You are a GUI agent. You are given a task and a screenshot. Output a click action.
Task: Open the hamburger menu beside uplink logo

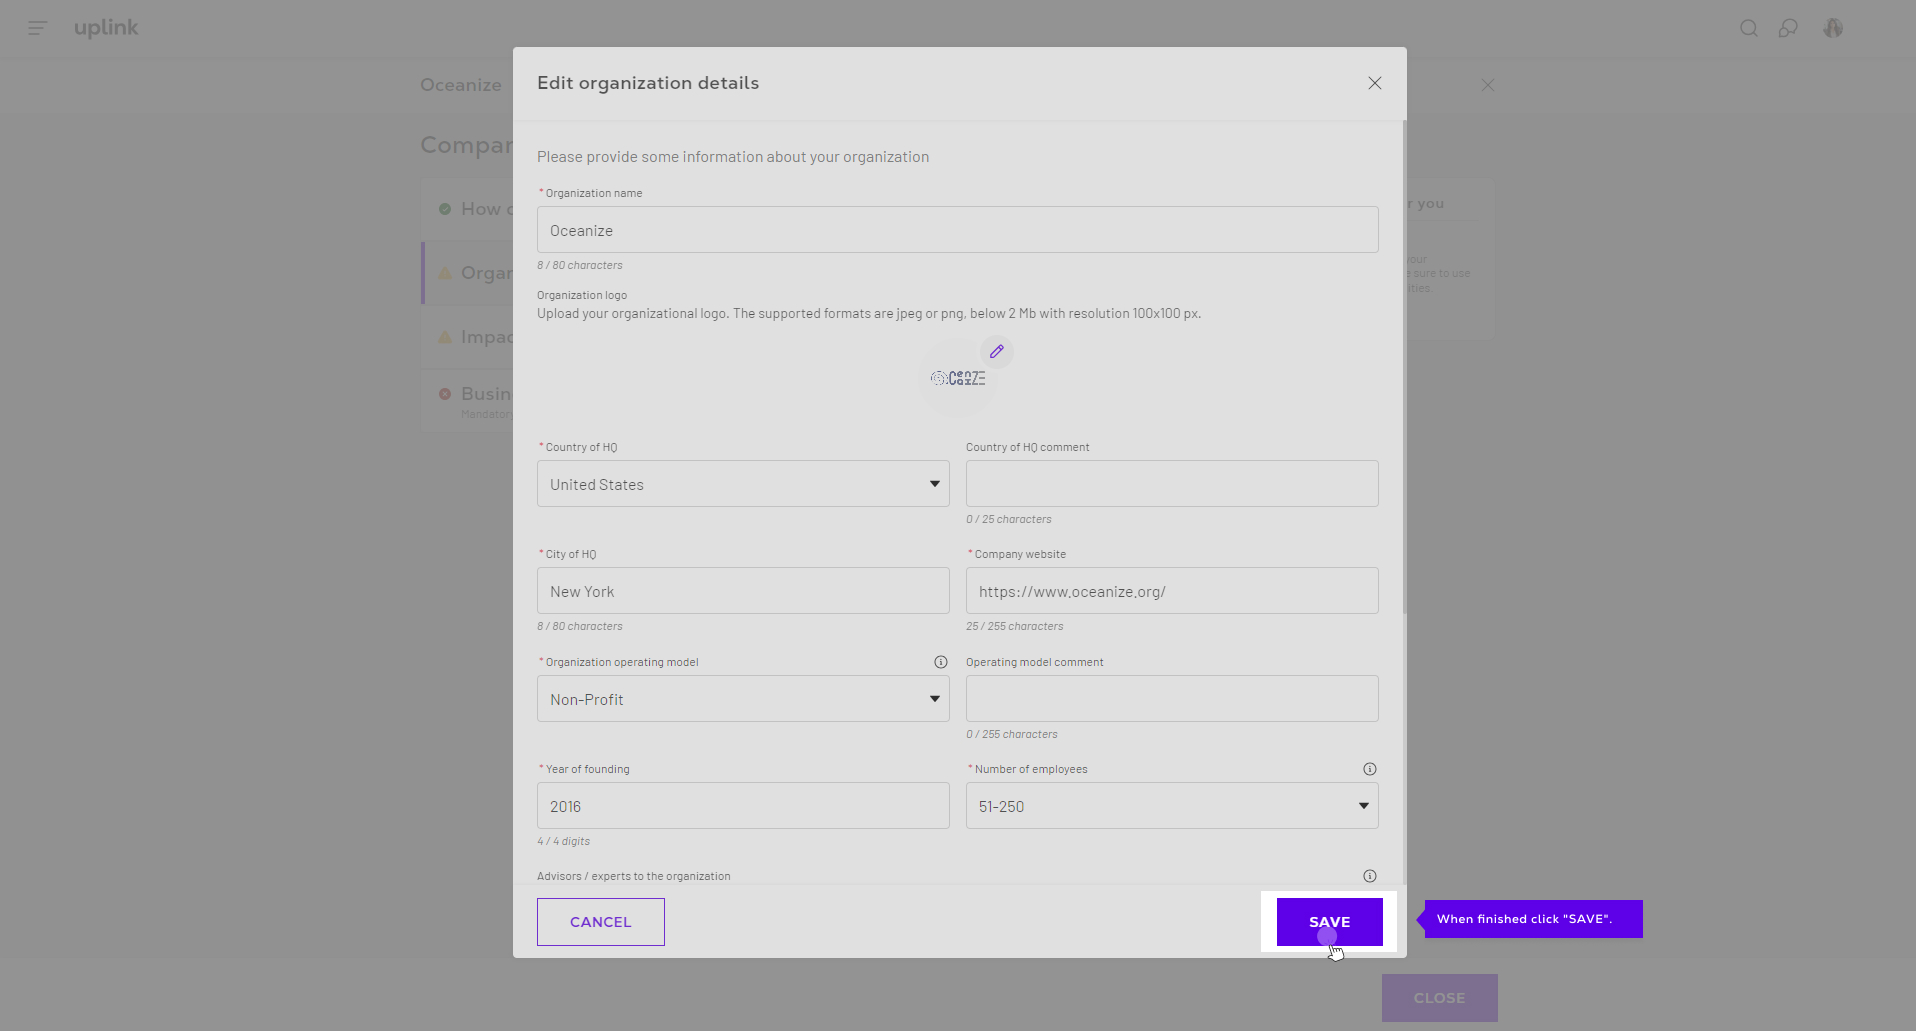(38, 28)
